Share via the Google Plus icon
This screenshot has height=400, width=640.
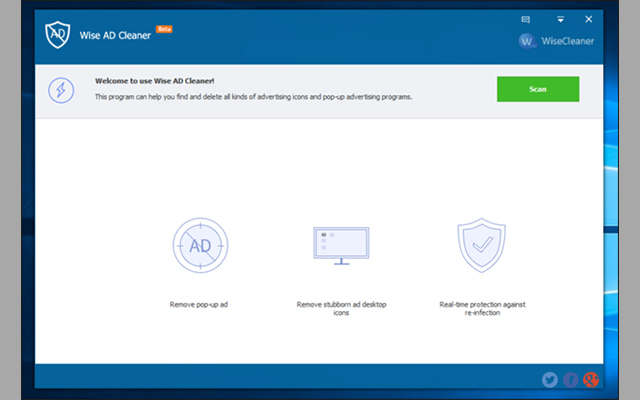(591, 379)
